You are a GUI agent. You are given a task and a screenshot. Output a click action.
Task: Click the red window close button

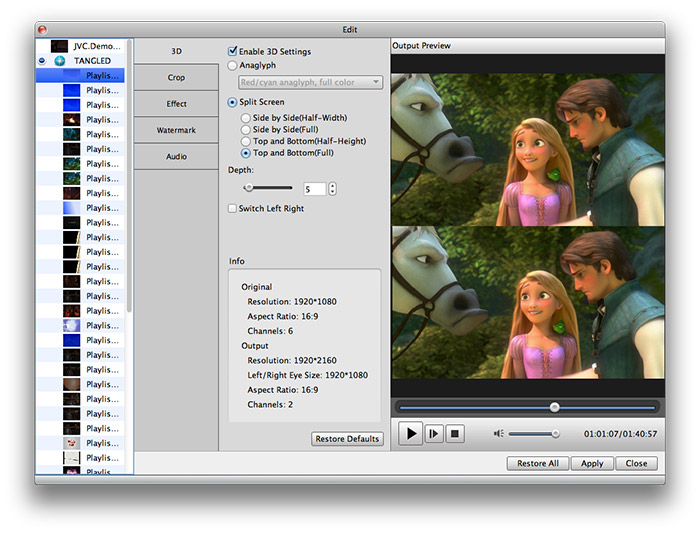point(43,30)
